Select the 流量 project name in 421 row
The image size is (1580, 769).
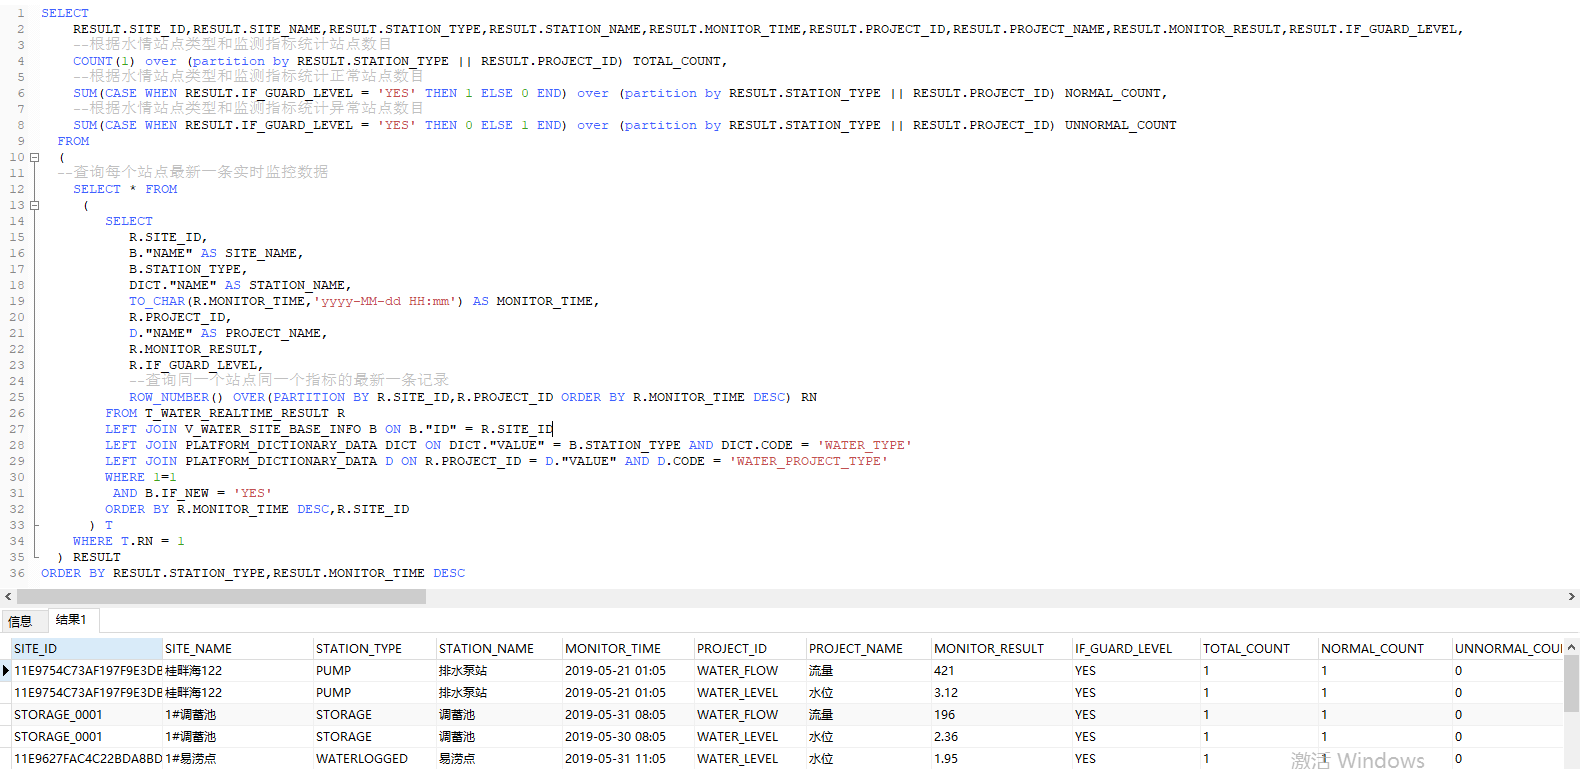point(868,671)
